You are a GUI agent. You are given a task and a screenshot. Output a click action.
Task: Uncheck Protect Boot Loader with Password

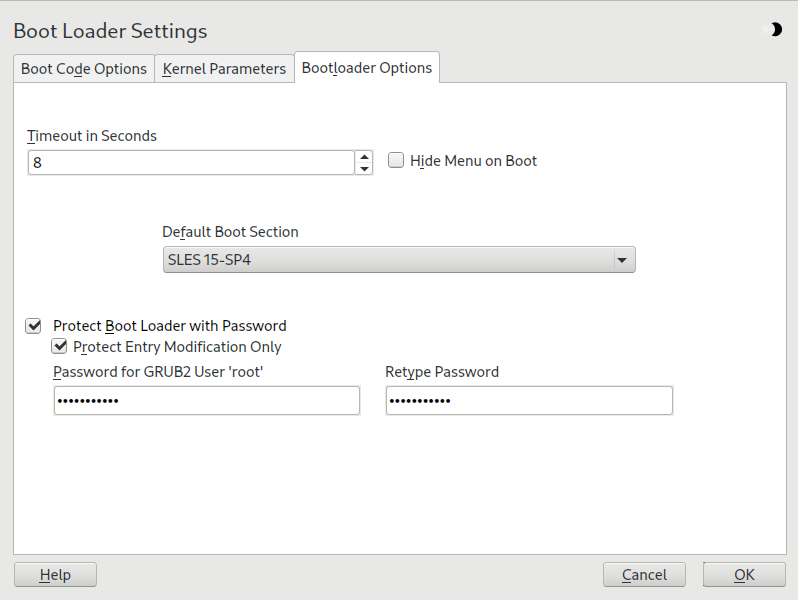tap(34, 326)
